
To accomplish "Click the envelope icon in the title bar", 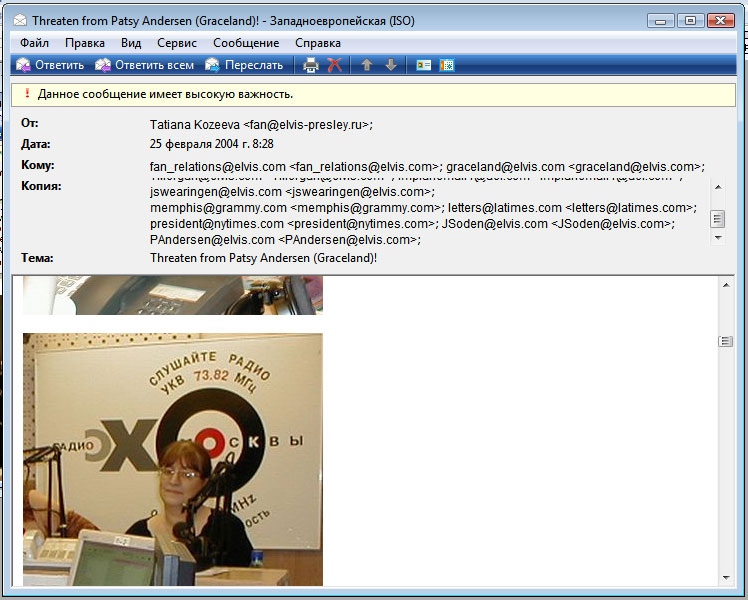I will pos(20,21).
